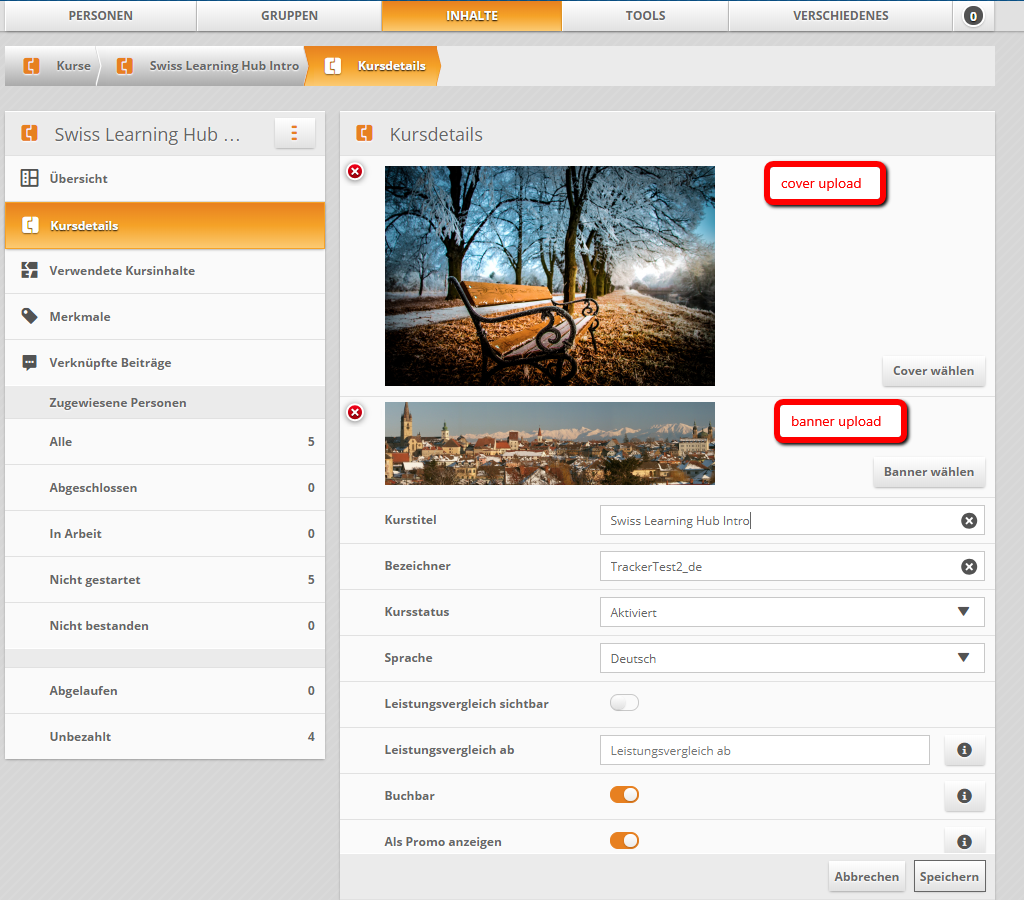Show info icon for Buchbar
This screenshot has height=900, width=1024.
point(964,796)
